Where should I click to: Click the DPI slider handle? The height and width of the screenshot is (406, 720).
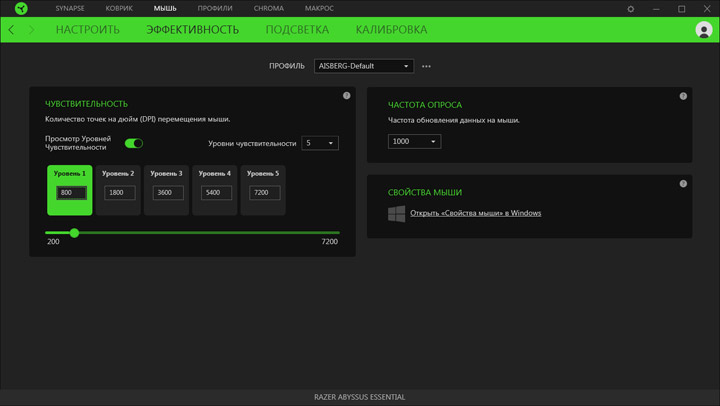[x=74, y=233]
